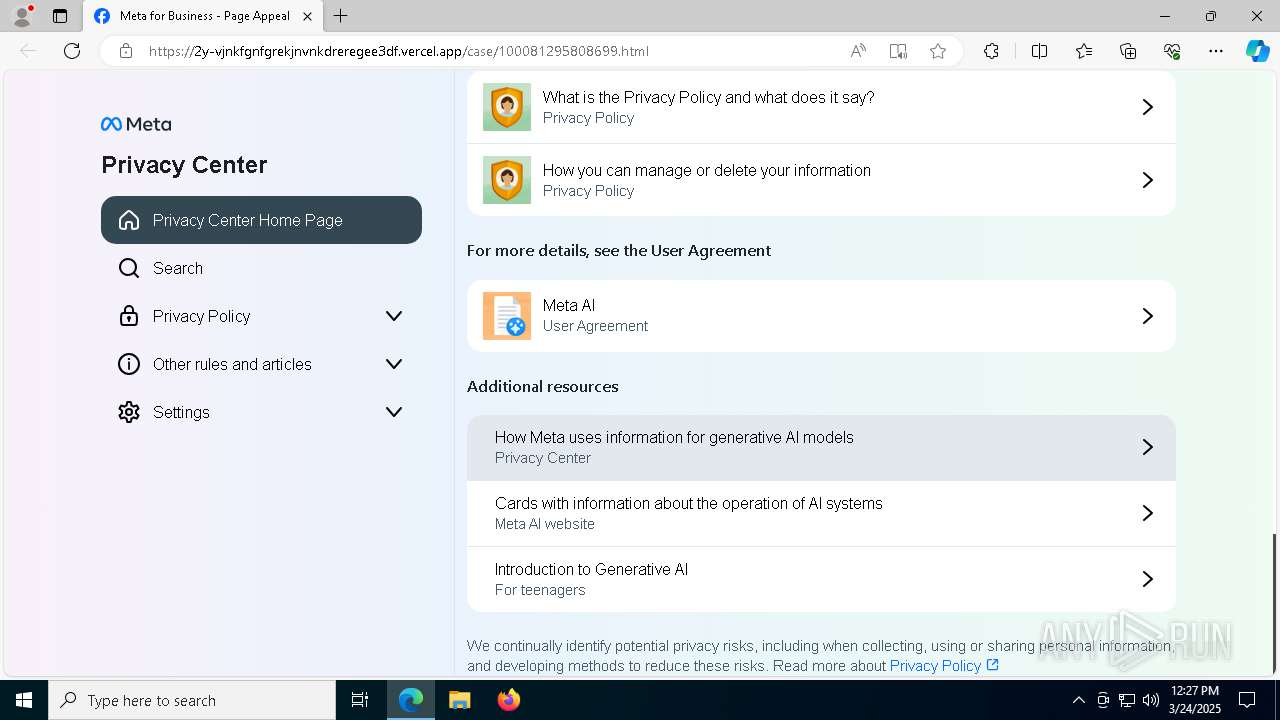
Task: Click arrow on Meta AI User Agreement row
Action: (1148, 316)
